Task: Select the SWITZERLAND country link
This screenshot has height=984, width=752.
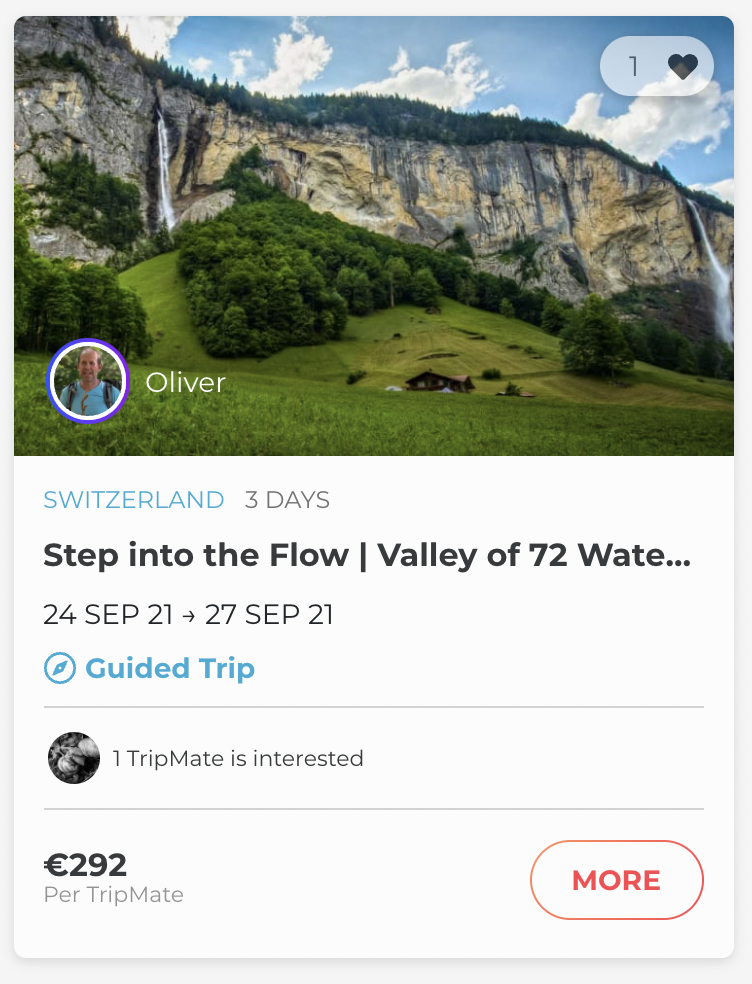Action: (x=134, y=500)
